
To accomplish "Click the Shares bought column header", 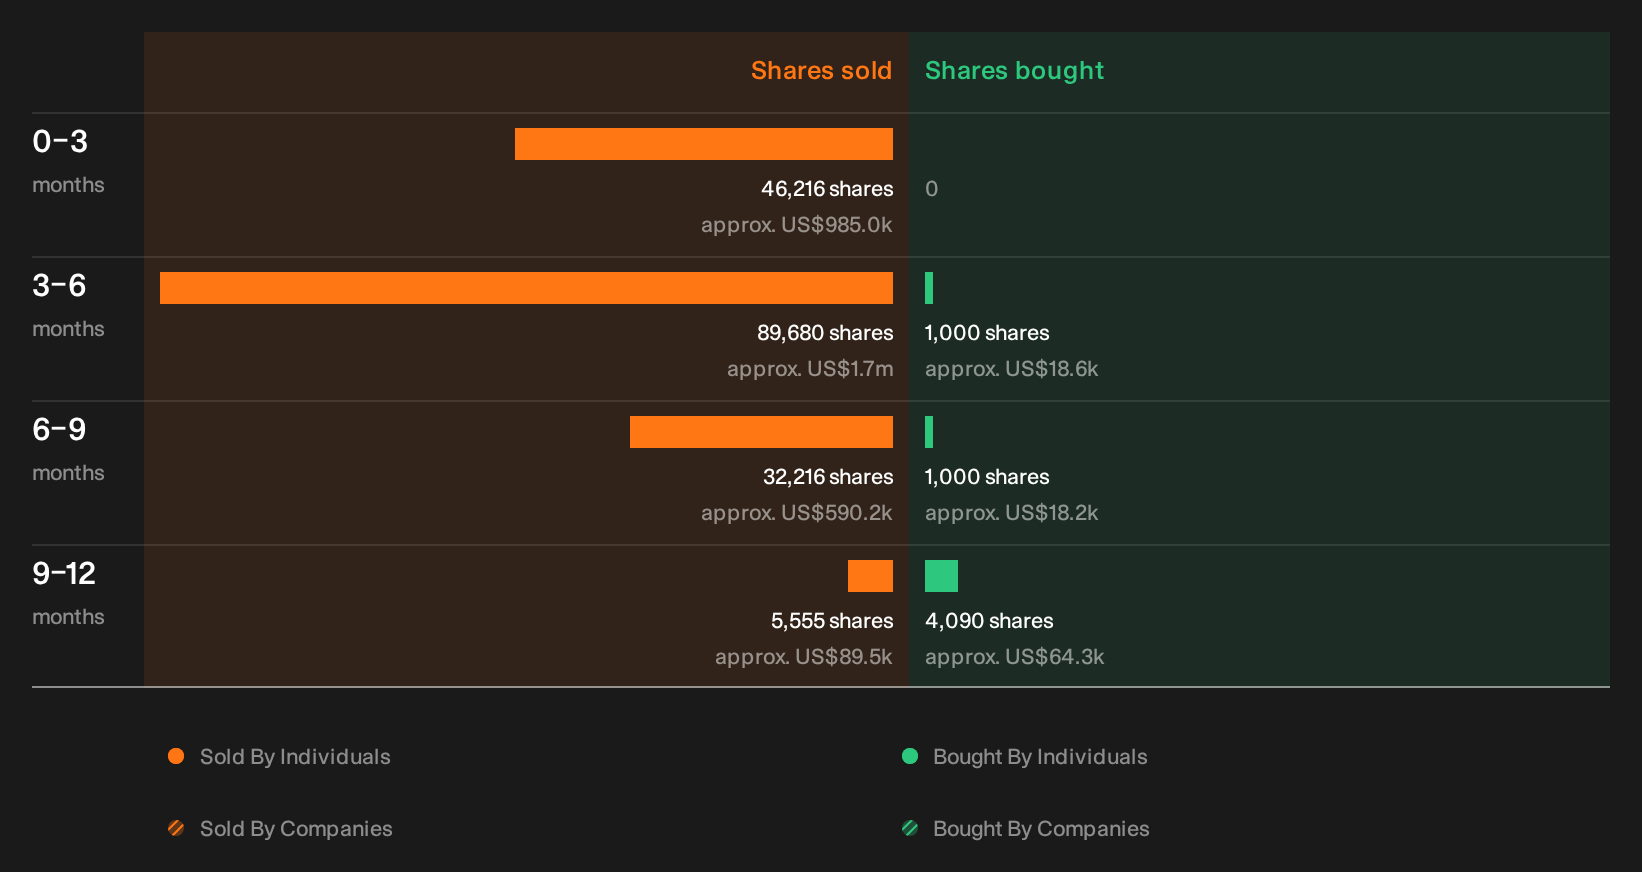I will point(1014,71).
